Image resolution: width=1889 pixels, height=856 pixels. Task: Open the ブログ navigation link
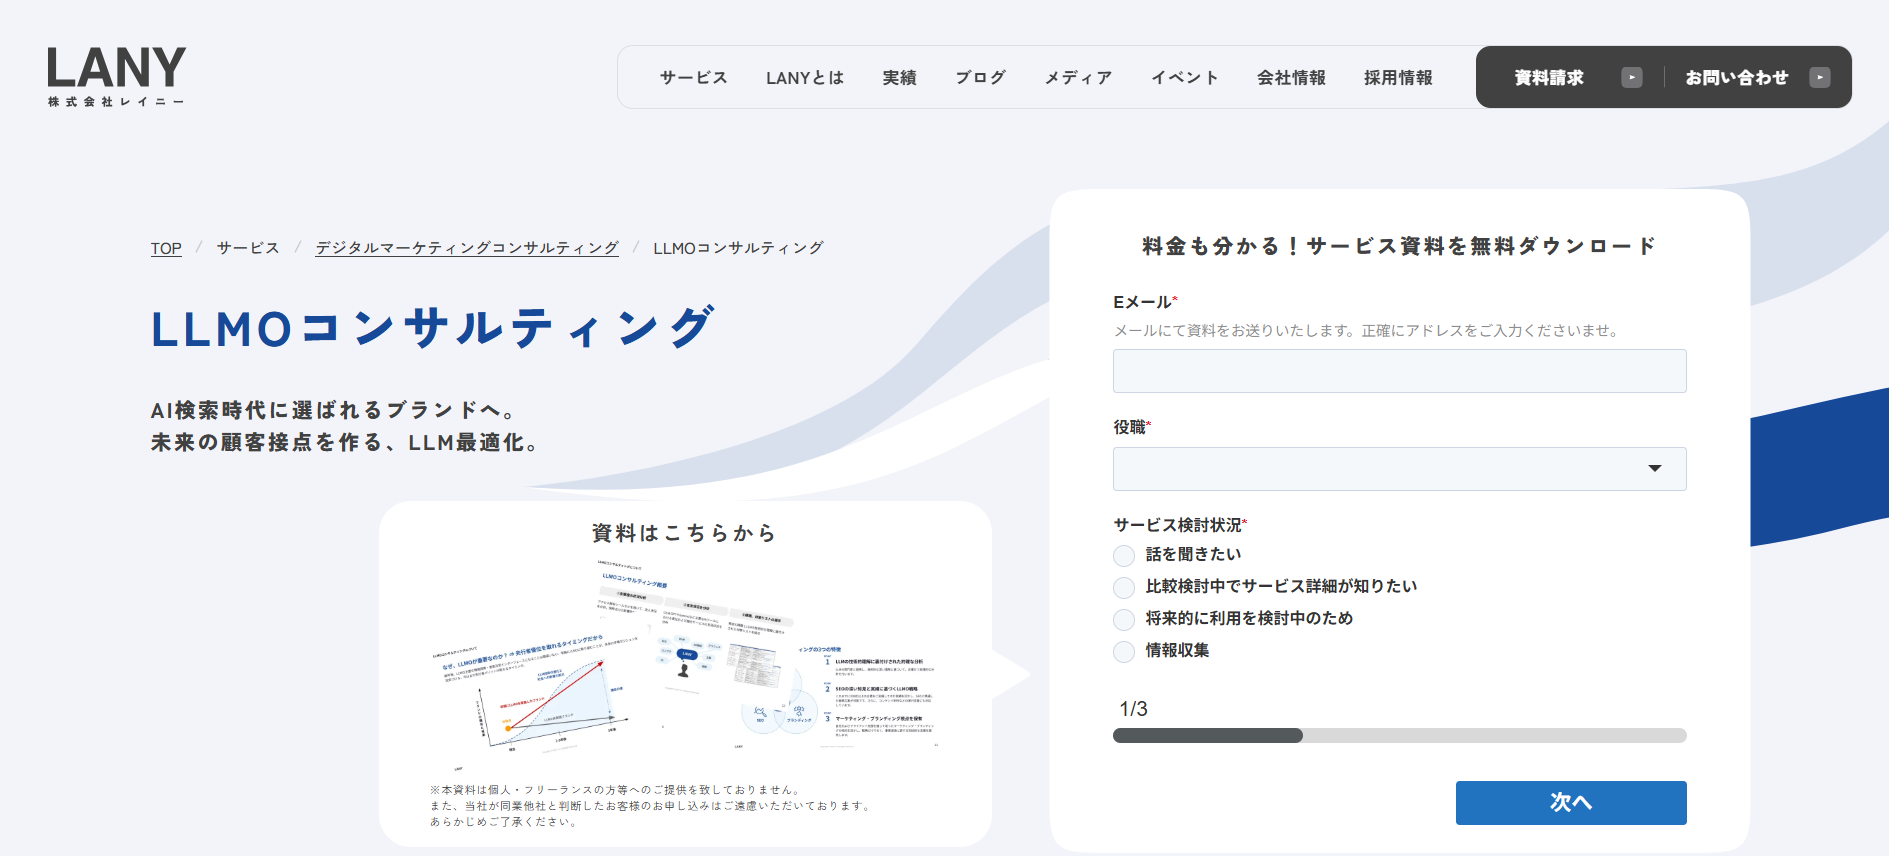pyautogui.click(x=980, y=78)
